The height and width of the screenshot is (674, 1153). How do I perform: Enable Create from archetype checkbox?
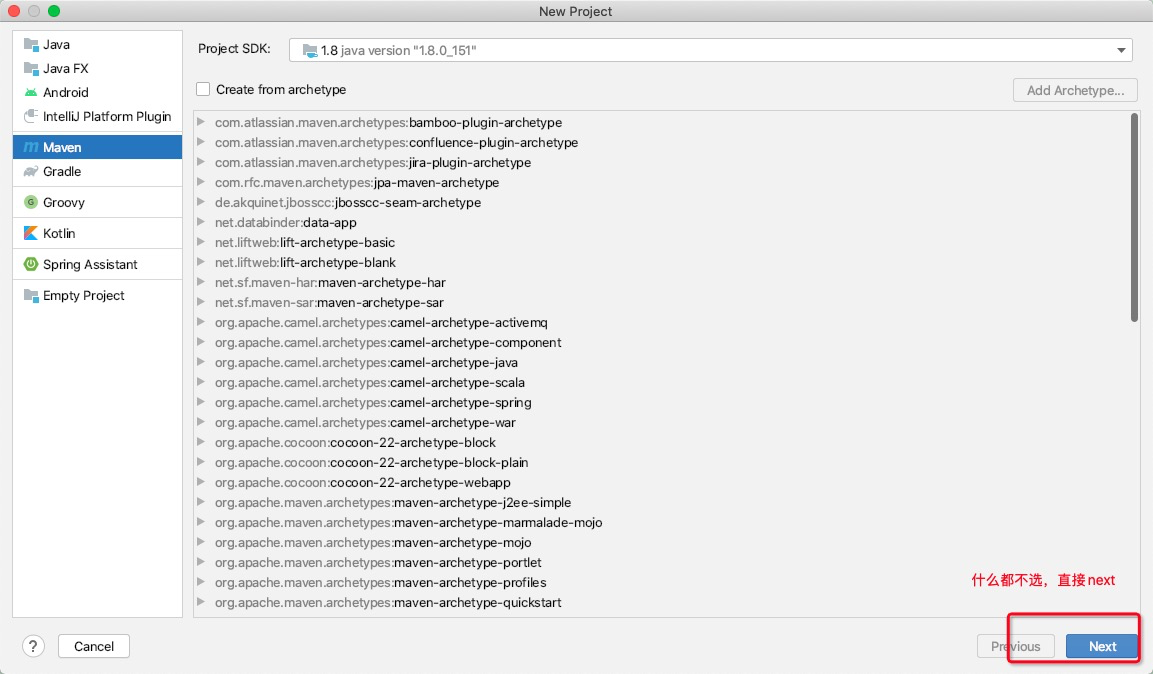tap(203, 90)
